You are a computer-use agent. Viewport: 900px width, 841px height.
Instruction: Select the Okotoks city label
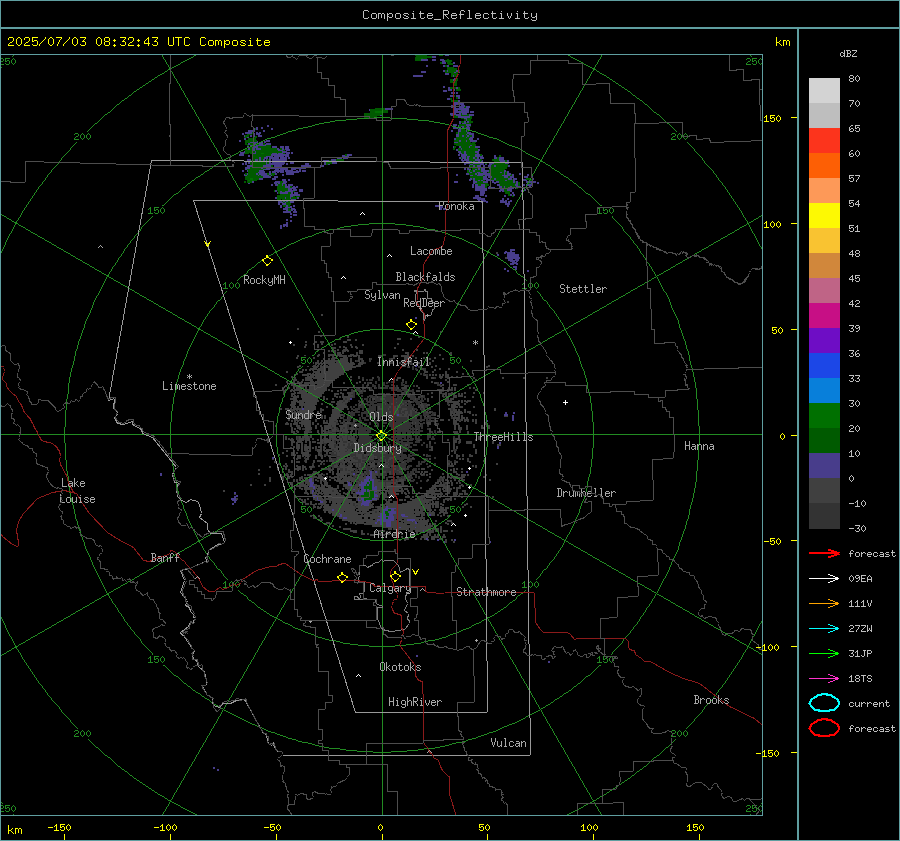click(400, 667)
